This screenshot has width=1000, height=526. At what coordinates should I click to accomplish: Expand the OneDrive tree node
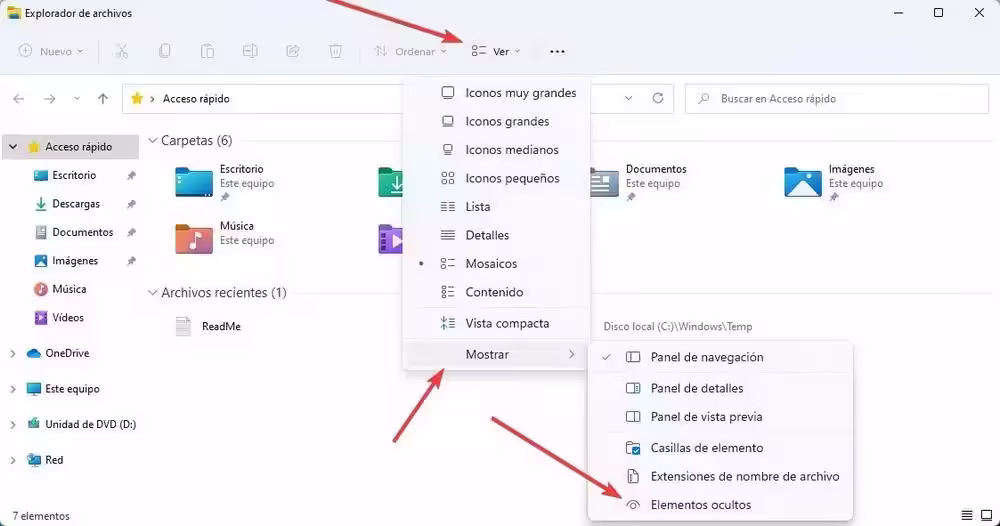(12, 353)
